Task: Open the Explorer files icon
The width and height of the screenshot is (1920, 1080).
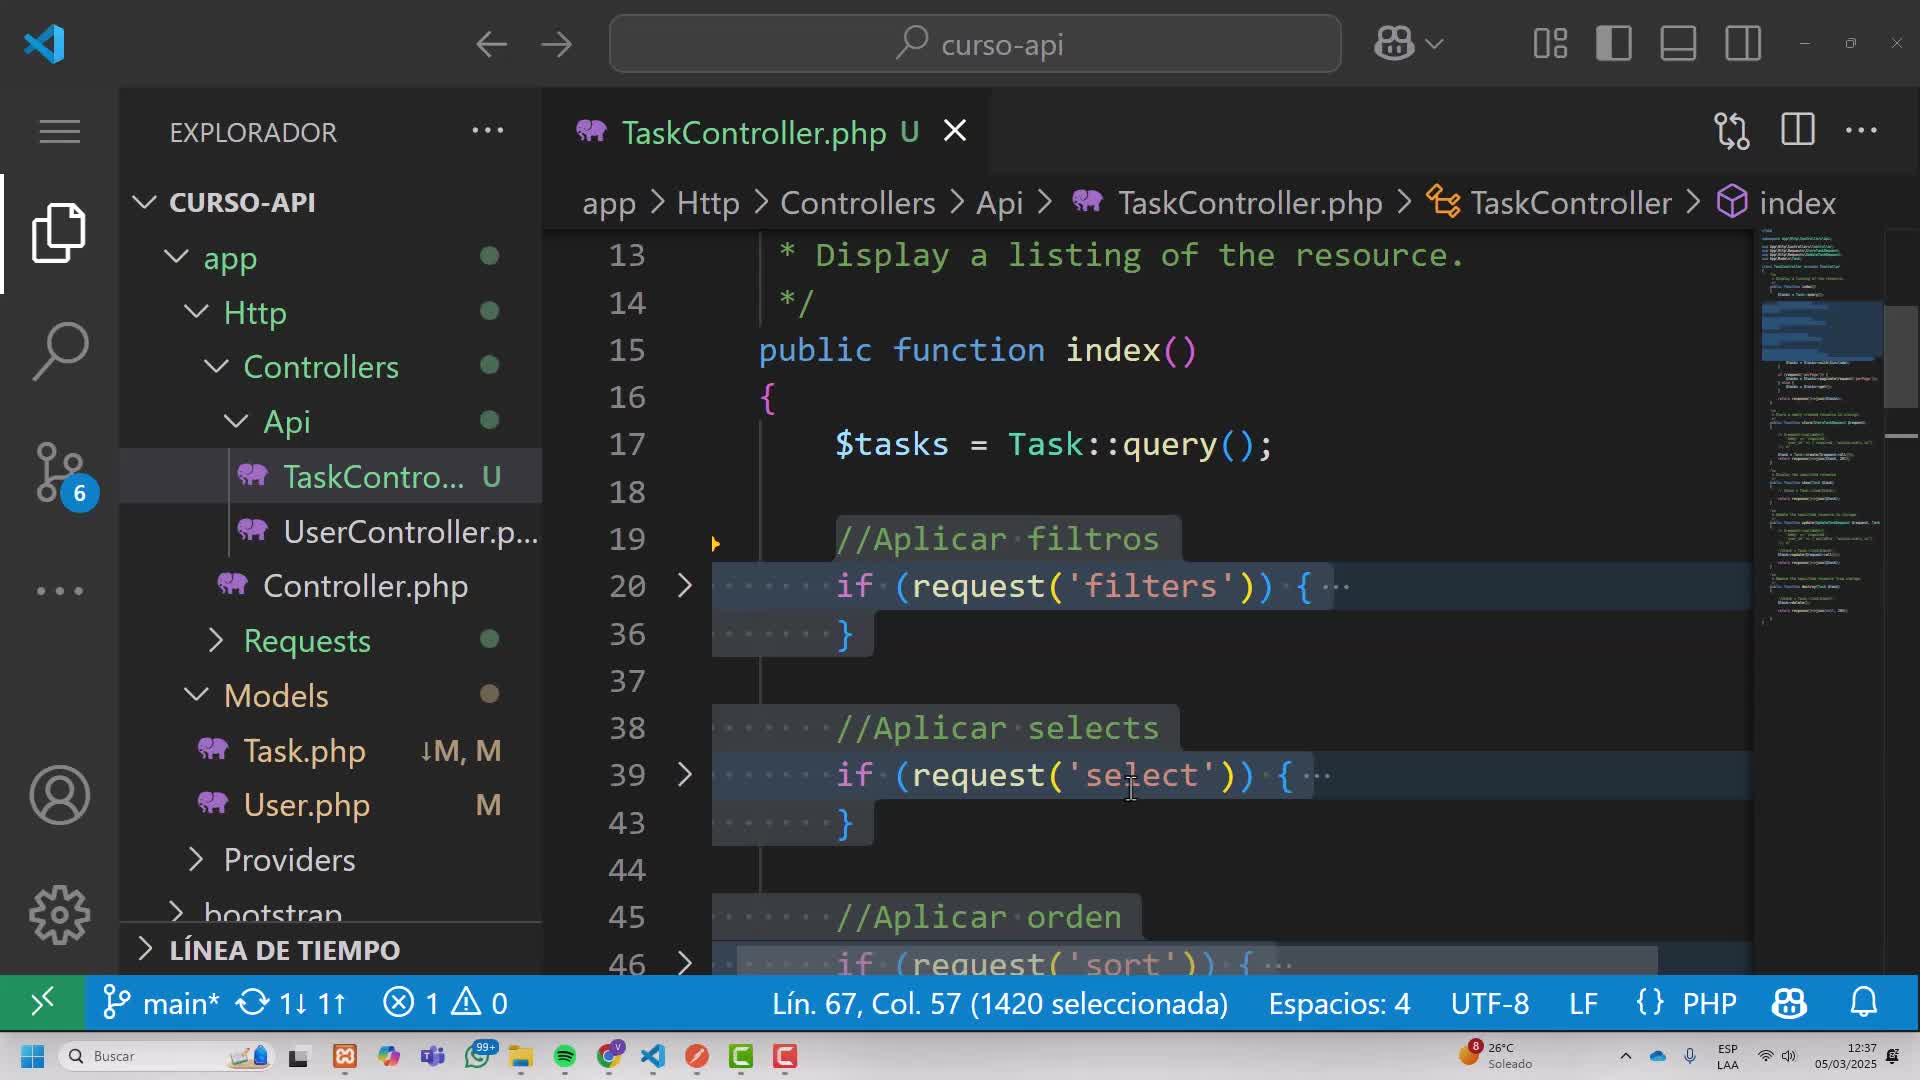Action: [60, 233]
